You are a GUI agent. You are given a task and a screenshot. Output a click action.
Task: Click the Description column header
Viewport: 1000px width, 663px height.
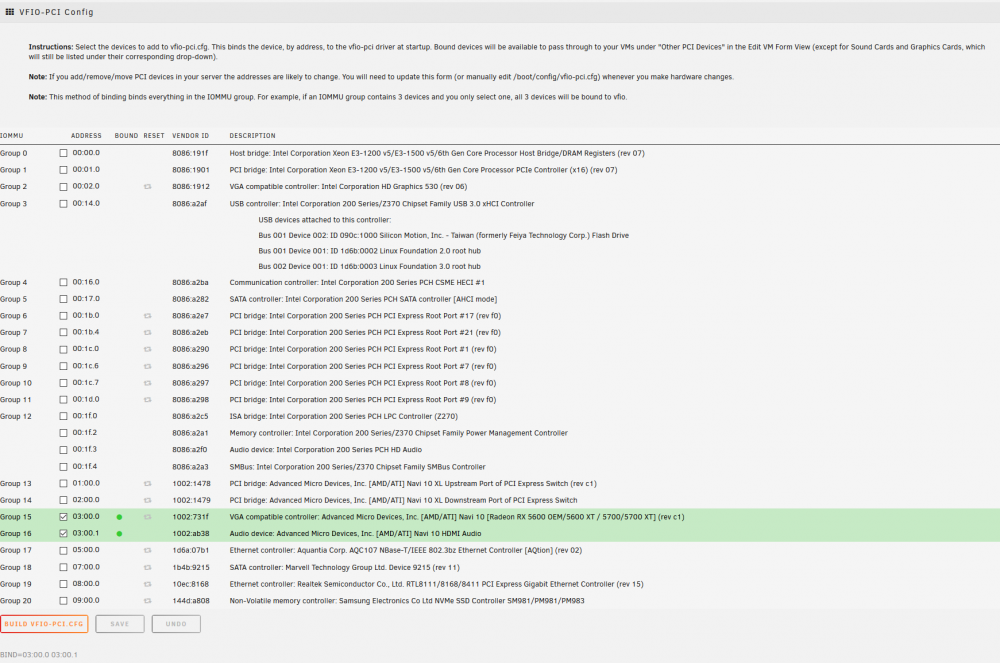click(253, 136)
